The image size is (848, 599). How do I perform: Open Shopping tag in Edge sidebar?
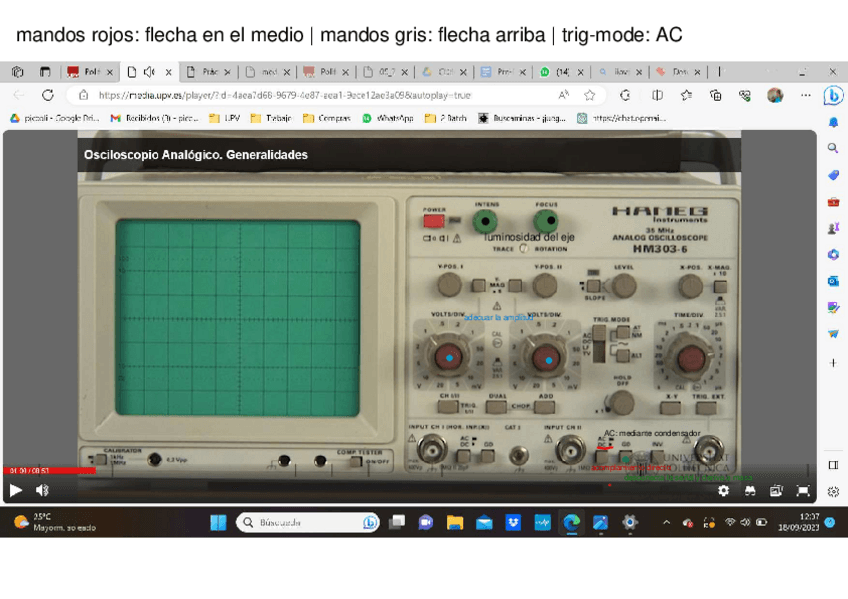point(833,175)
